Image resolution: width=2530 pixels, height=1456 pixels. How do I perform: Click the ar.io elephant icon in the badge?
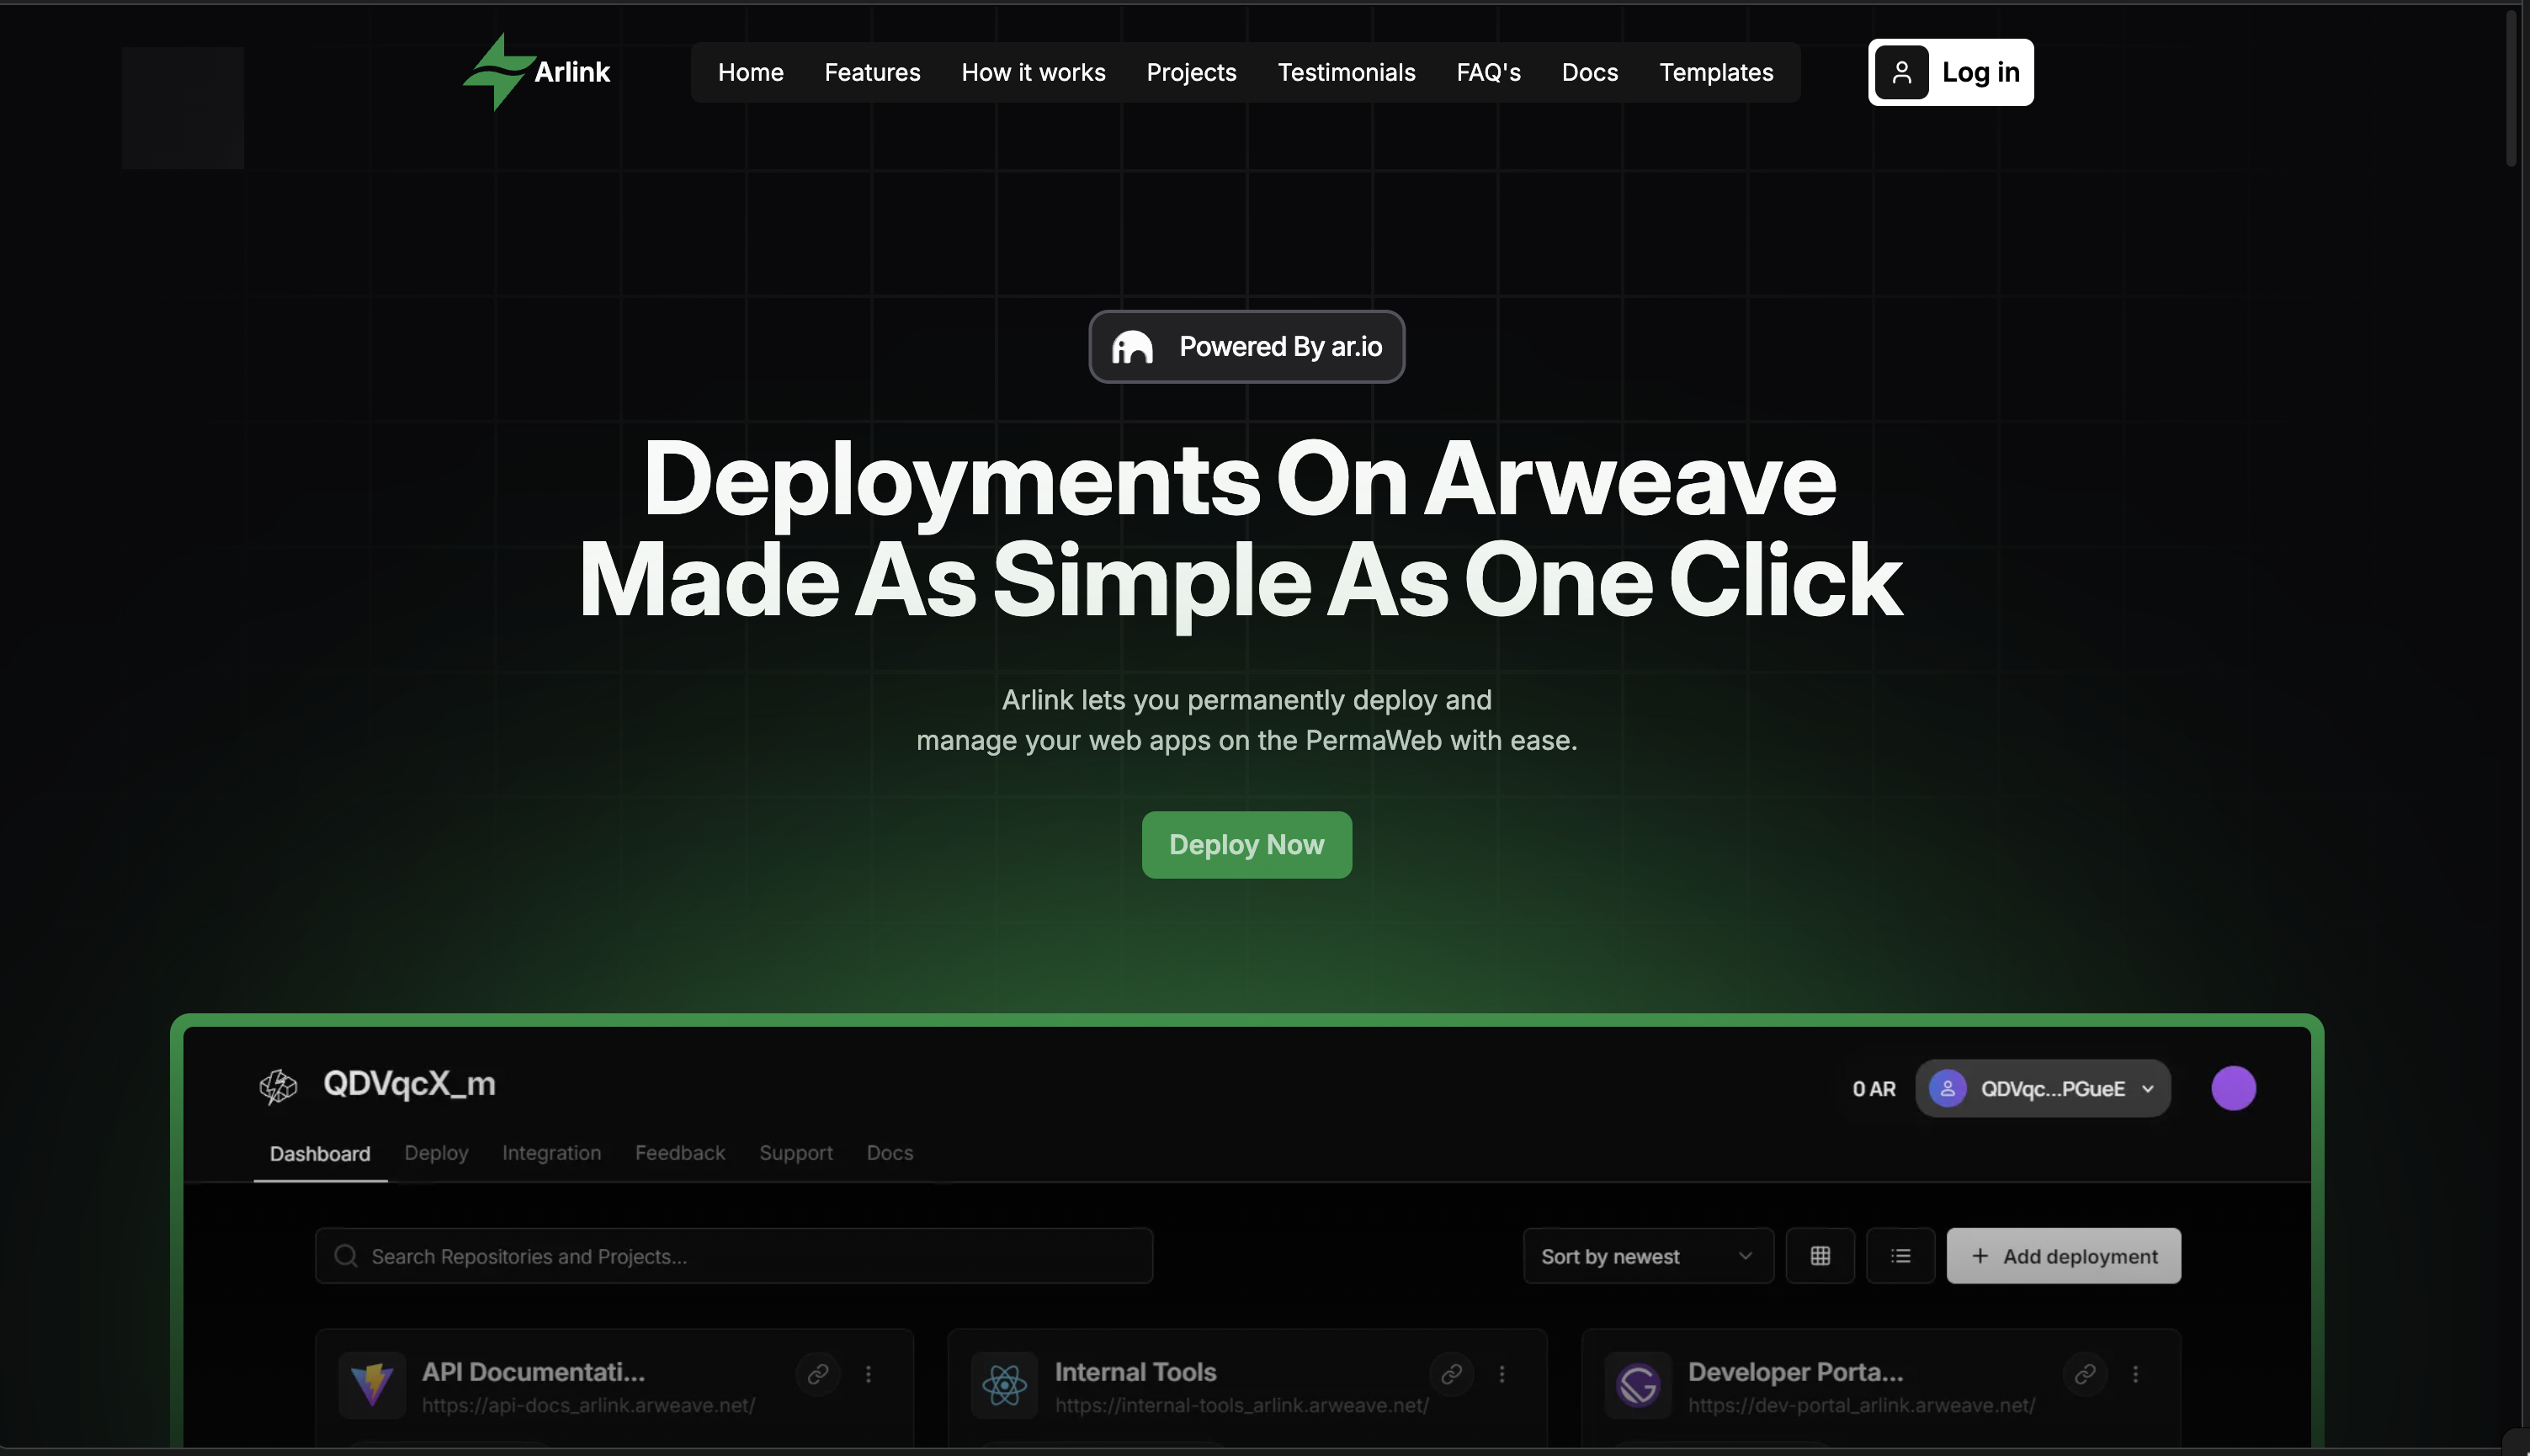(x=1131, y=347)
